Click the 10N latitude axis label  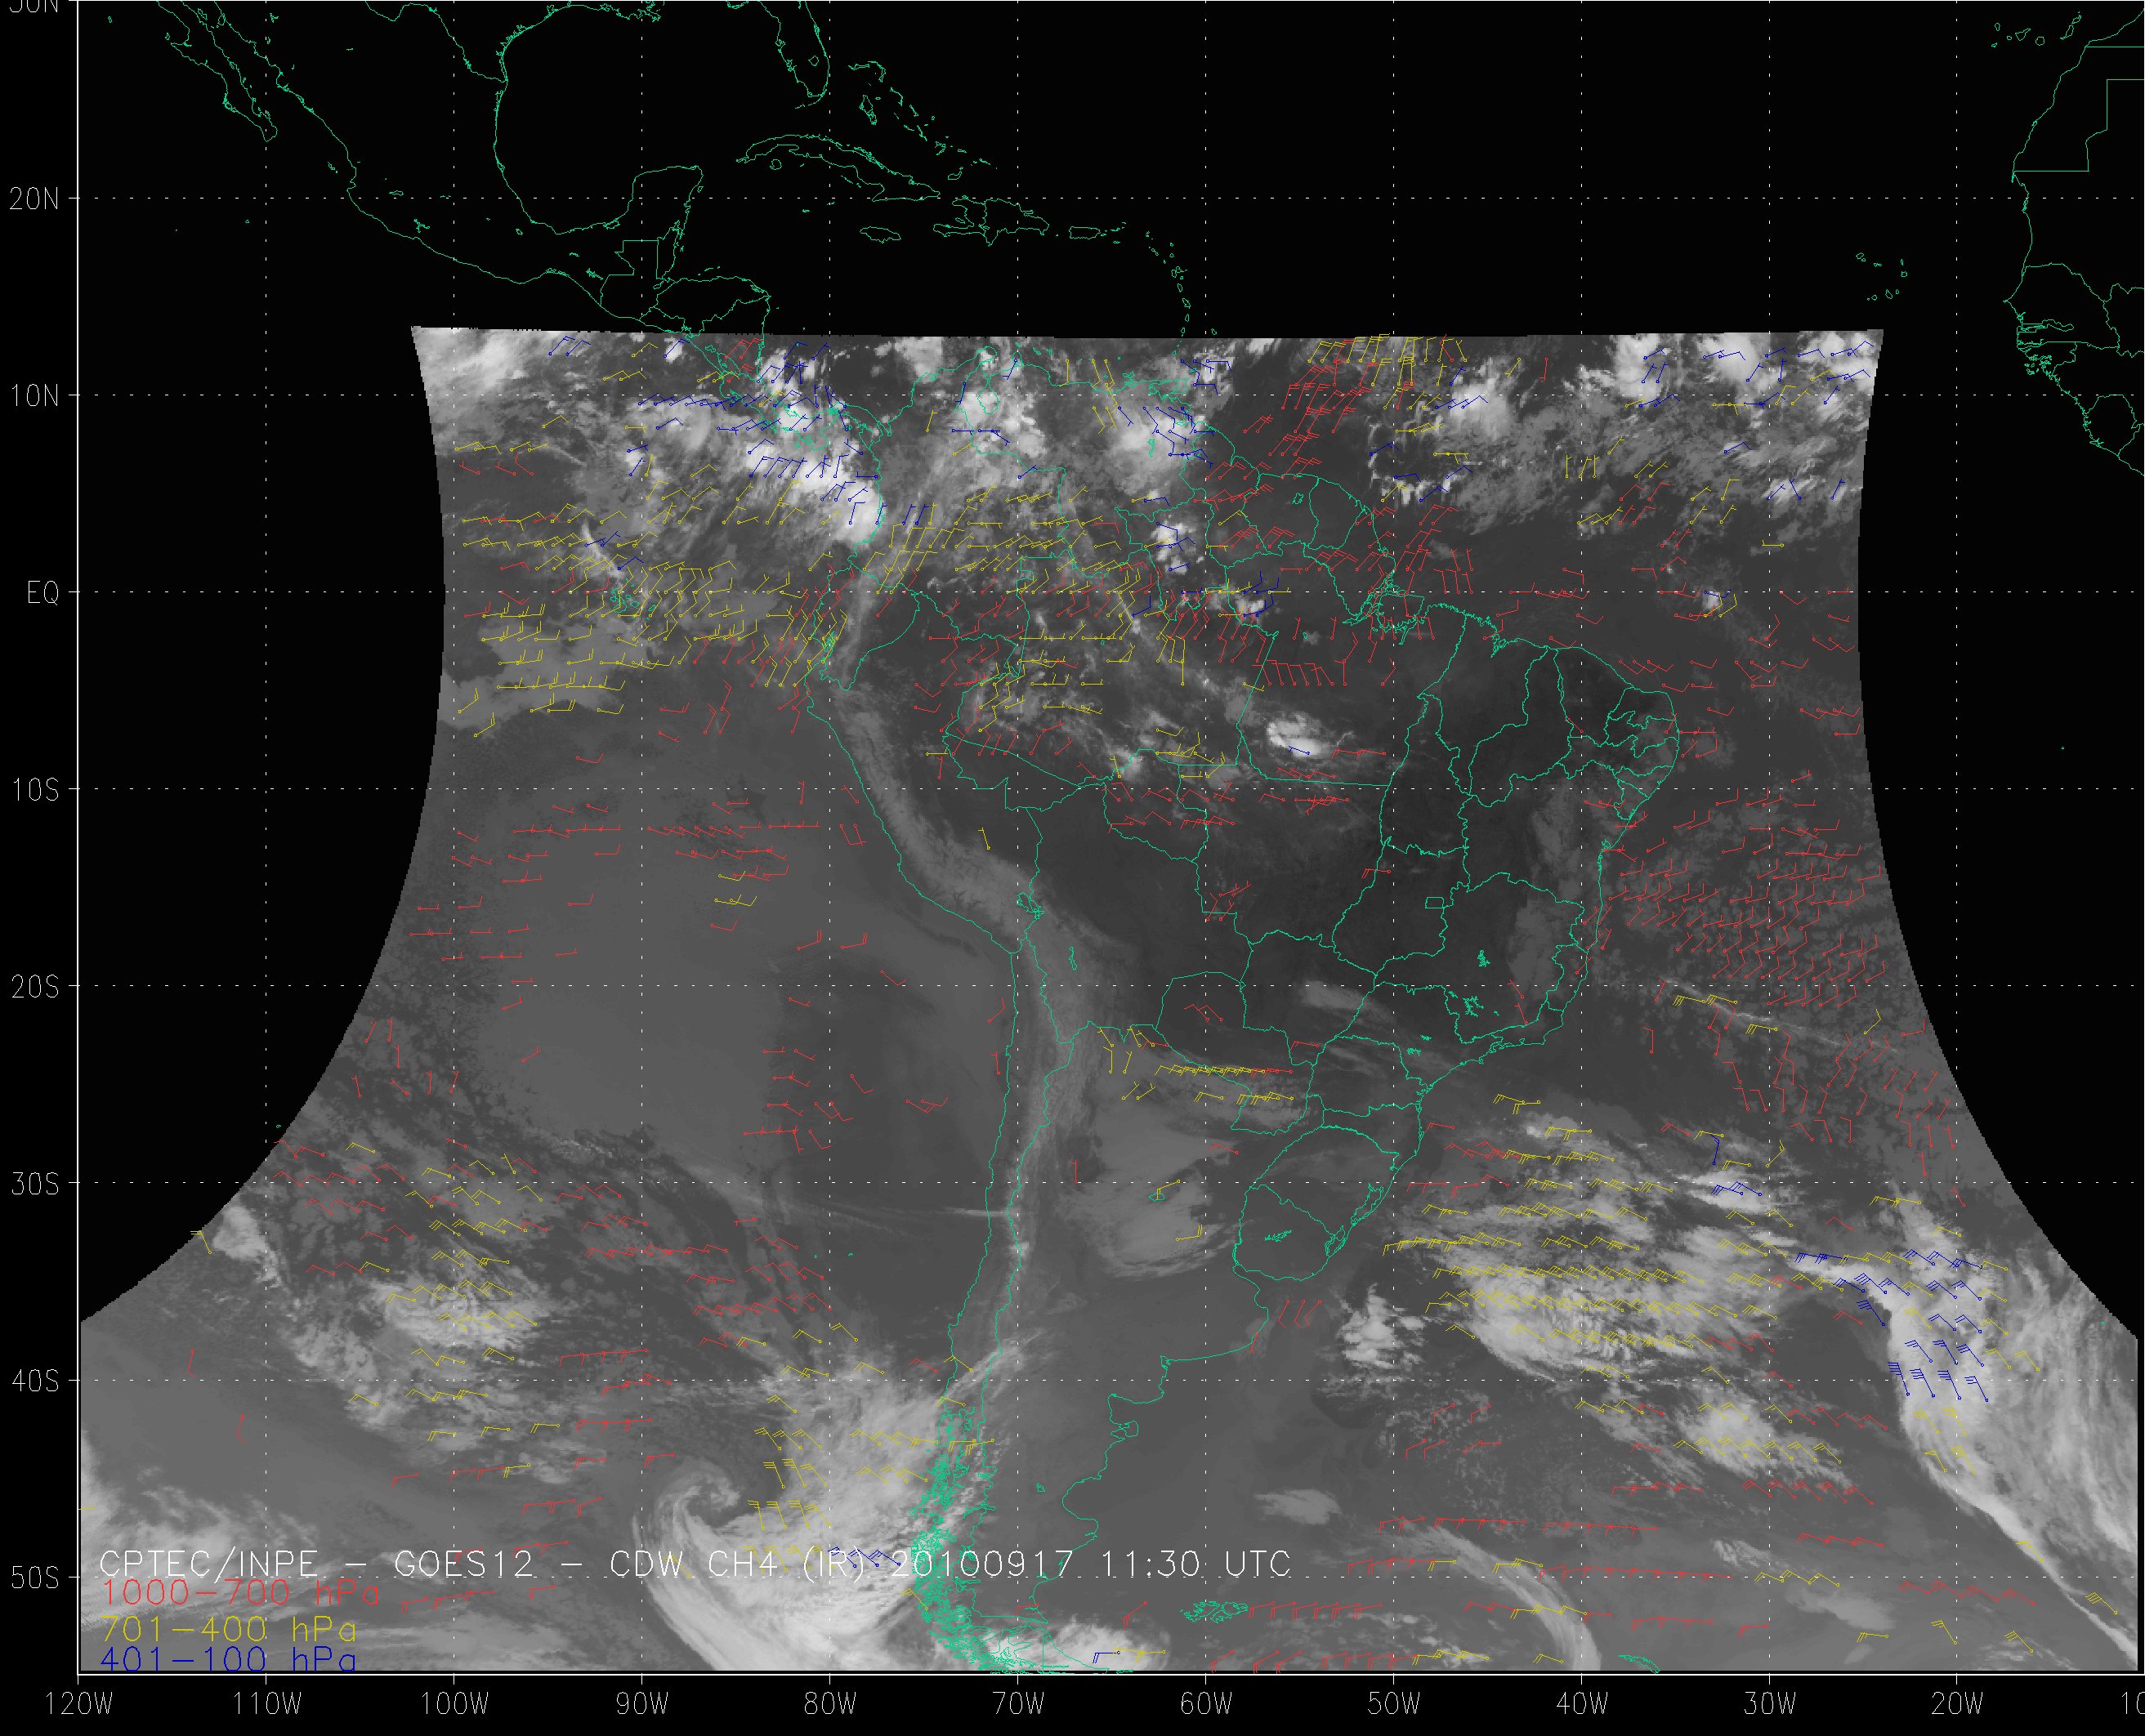pyautogui.click(x=34, y=396)
